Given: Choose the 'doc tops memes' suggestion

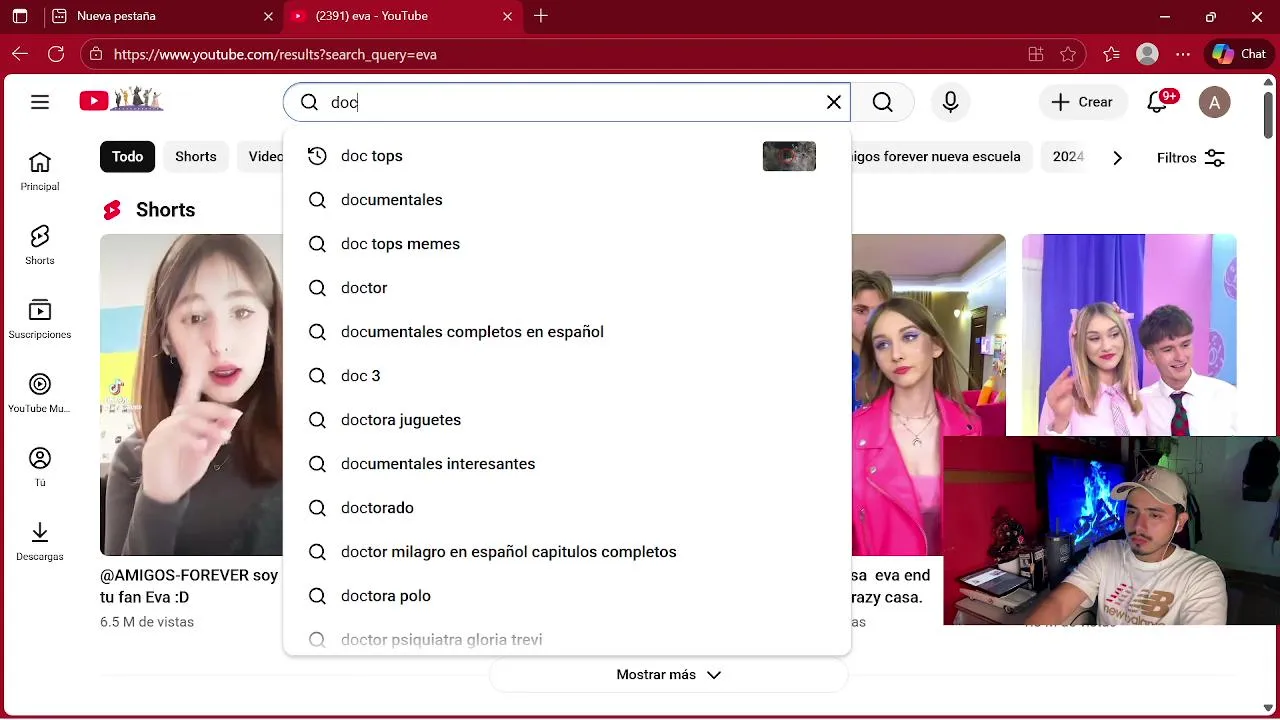Looking at the screenshot, I should 567,244.
